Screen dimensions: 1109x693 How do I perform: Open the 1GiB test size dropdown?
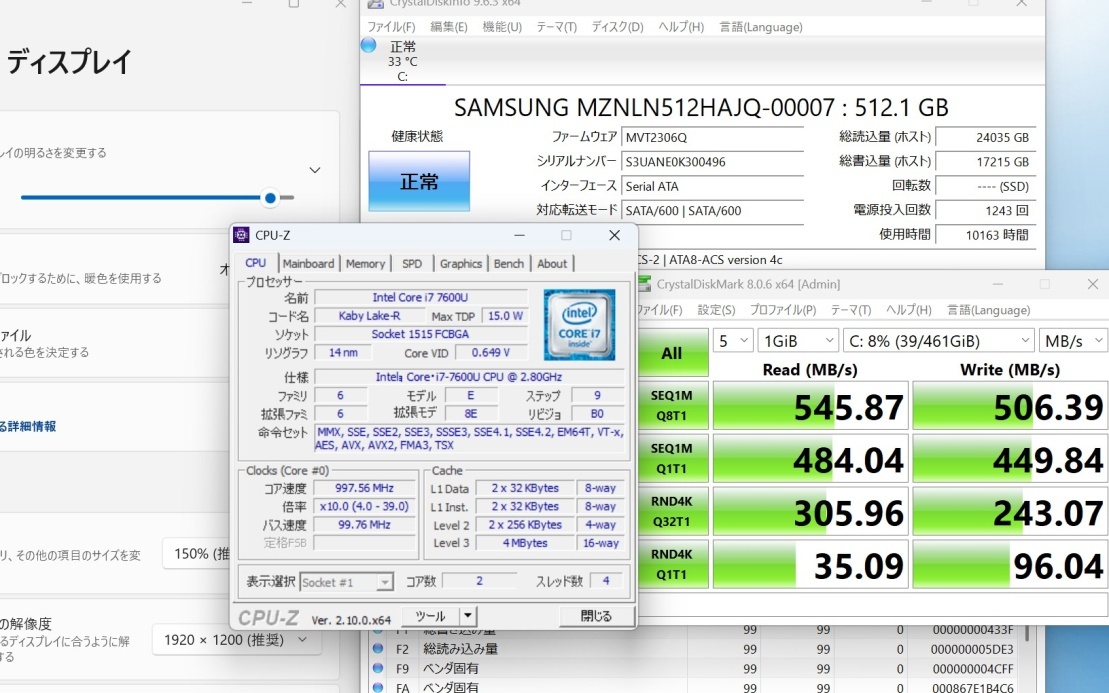tap(797, 341)
